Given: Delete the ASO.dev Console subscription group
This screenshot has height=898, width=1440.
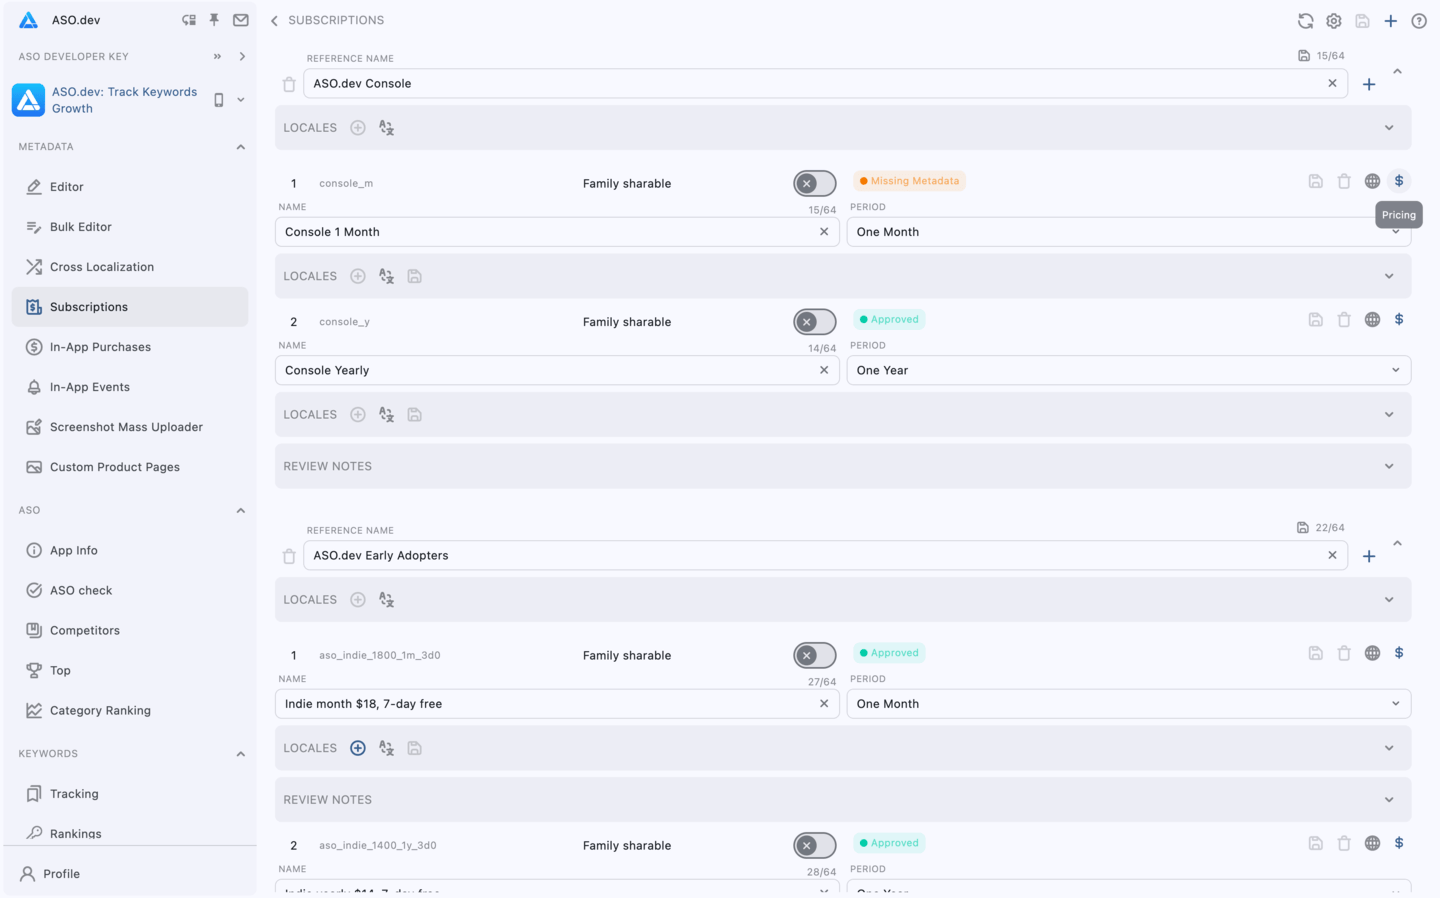Looking at the screenshot, I should 289,84.
